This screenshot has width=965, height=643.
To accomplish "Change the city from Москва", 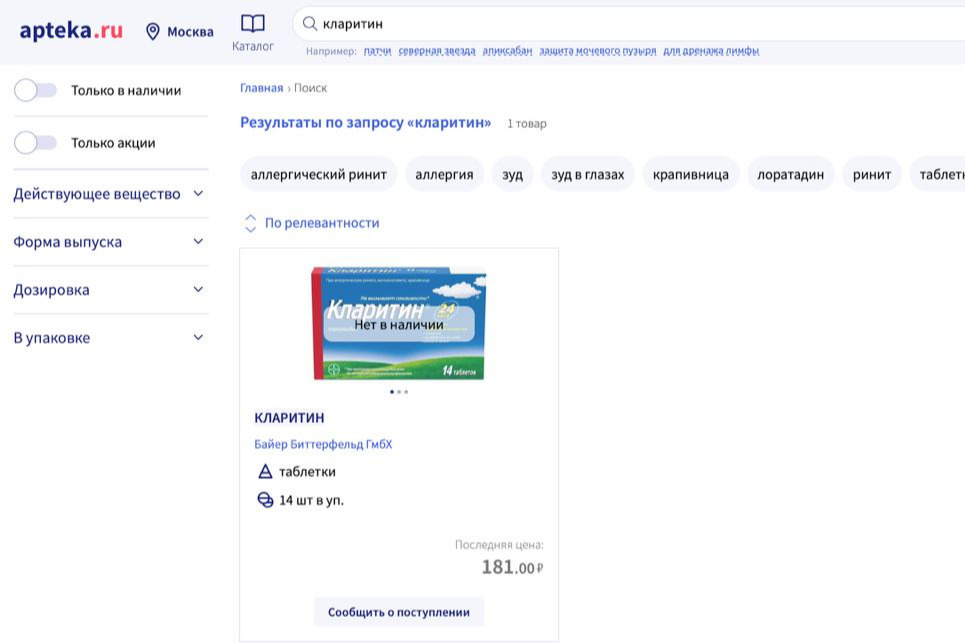I will pos(190,31).
